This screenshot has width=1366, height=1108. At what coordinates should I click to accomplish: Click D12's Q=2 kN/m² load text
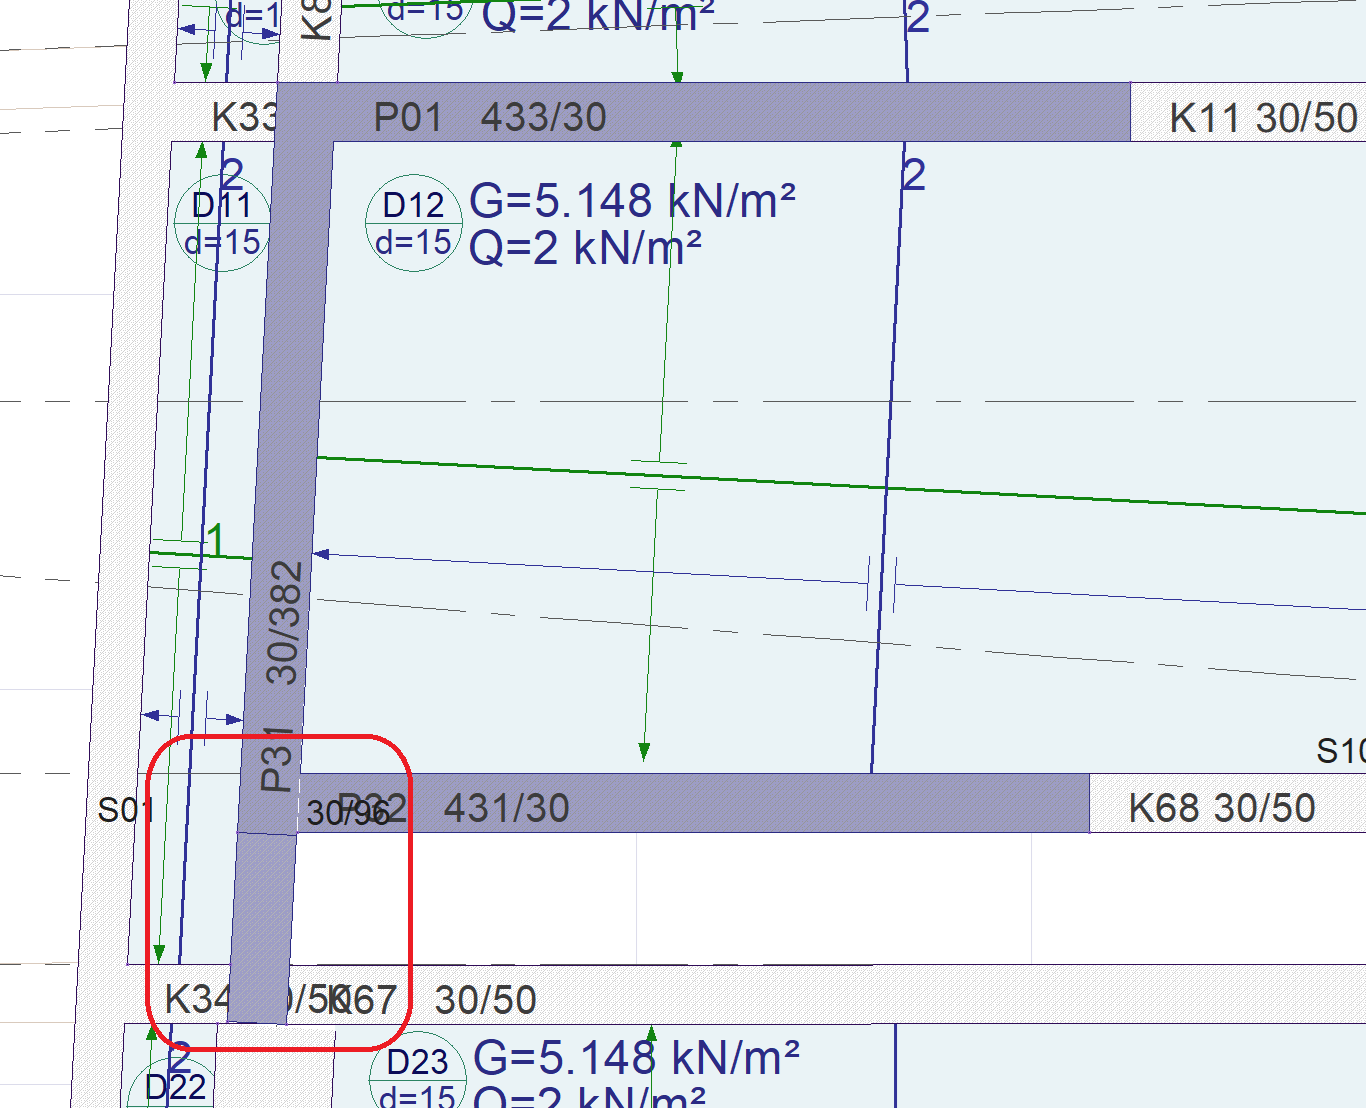[x=585, y=247]
